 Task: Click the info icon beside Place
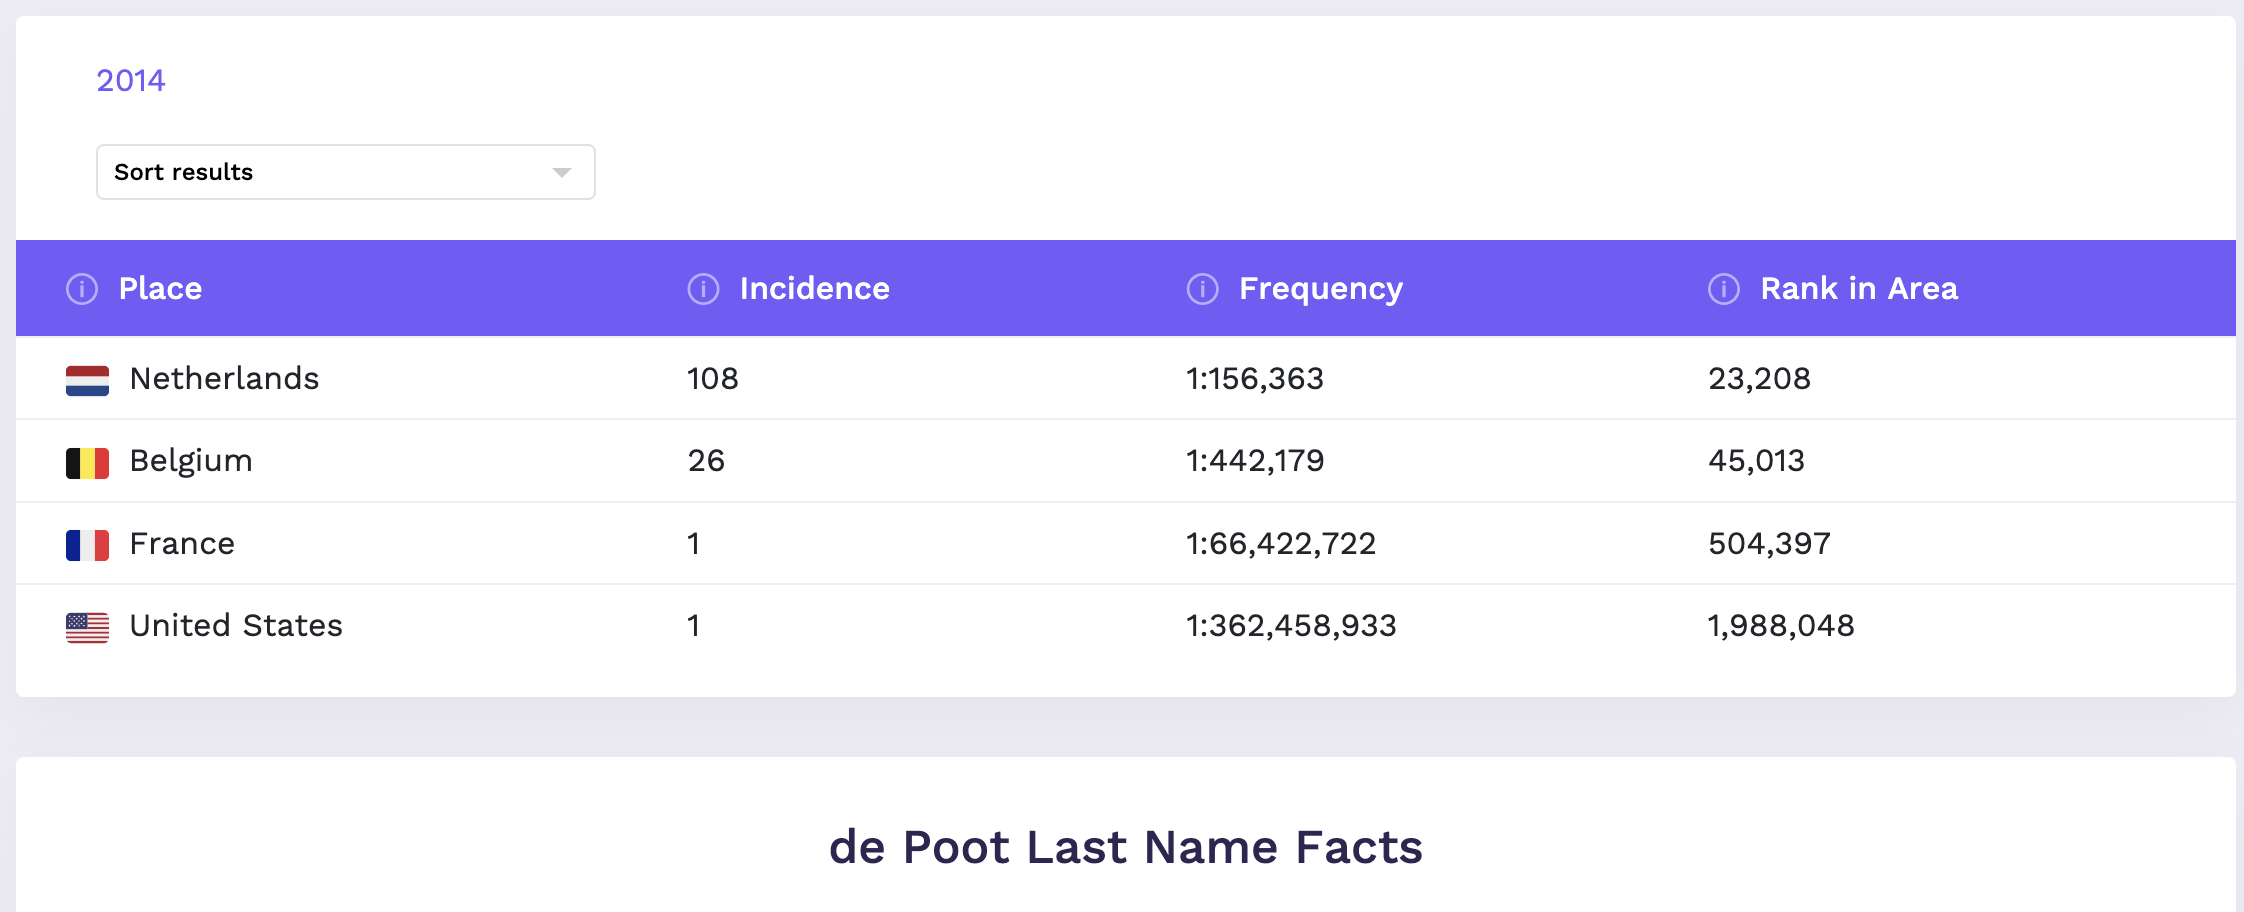[82, 289]
